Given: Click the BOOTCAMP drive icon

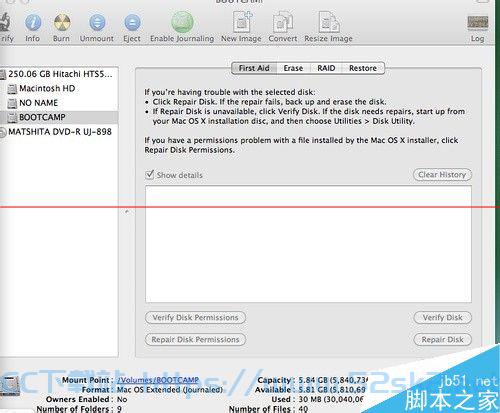Looking at the screenshot, I should [x=12, y=117].
